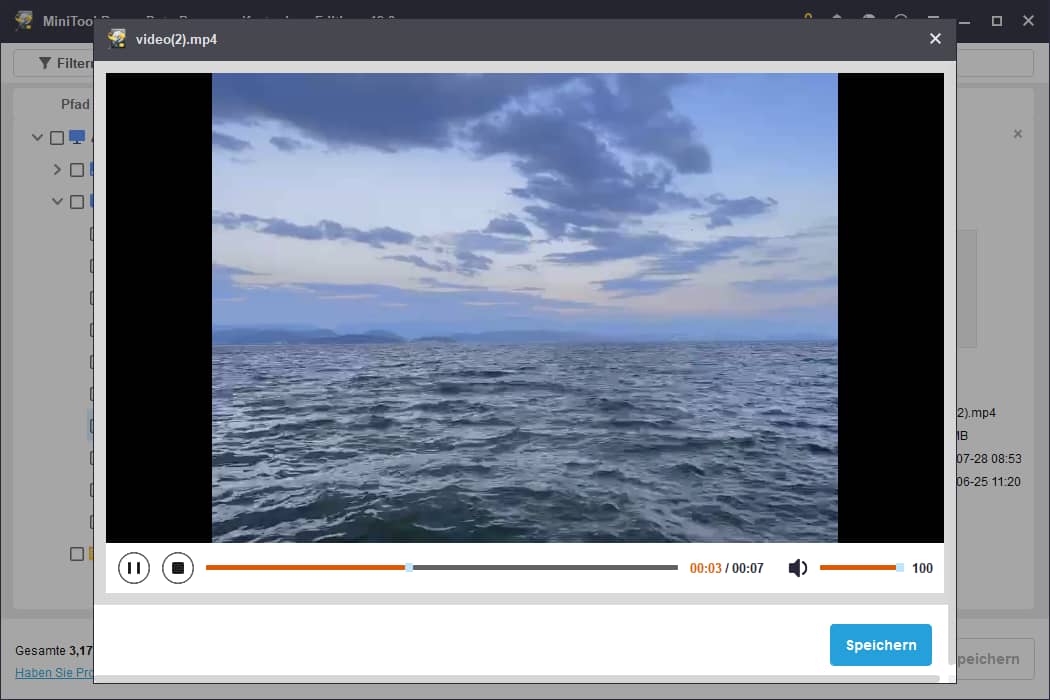Viewport: 1050px width, 700px height.
Task: Pause the video playback
Action: [133, 568]
